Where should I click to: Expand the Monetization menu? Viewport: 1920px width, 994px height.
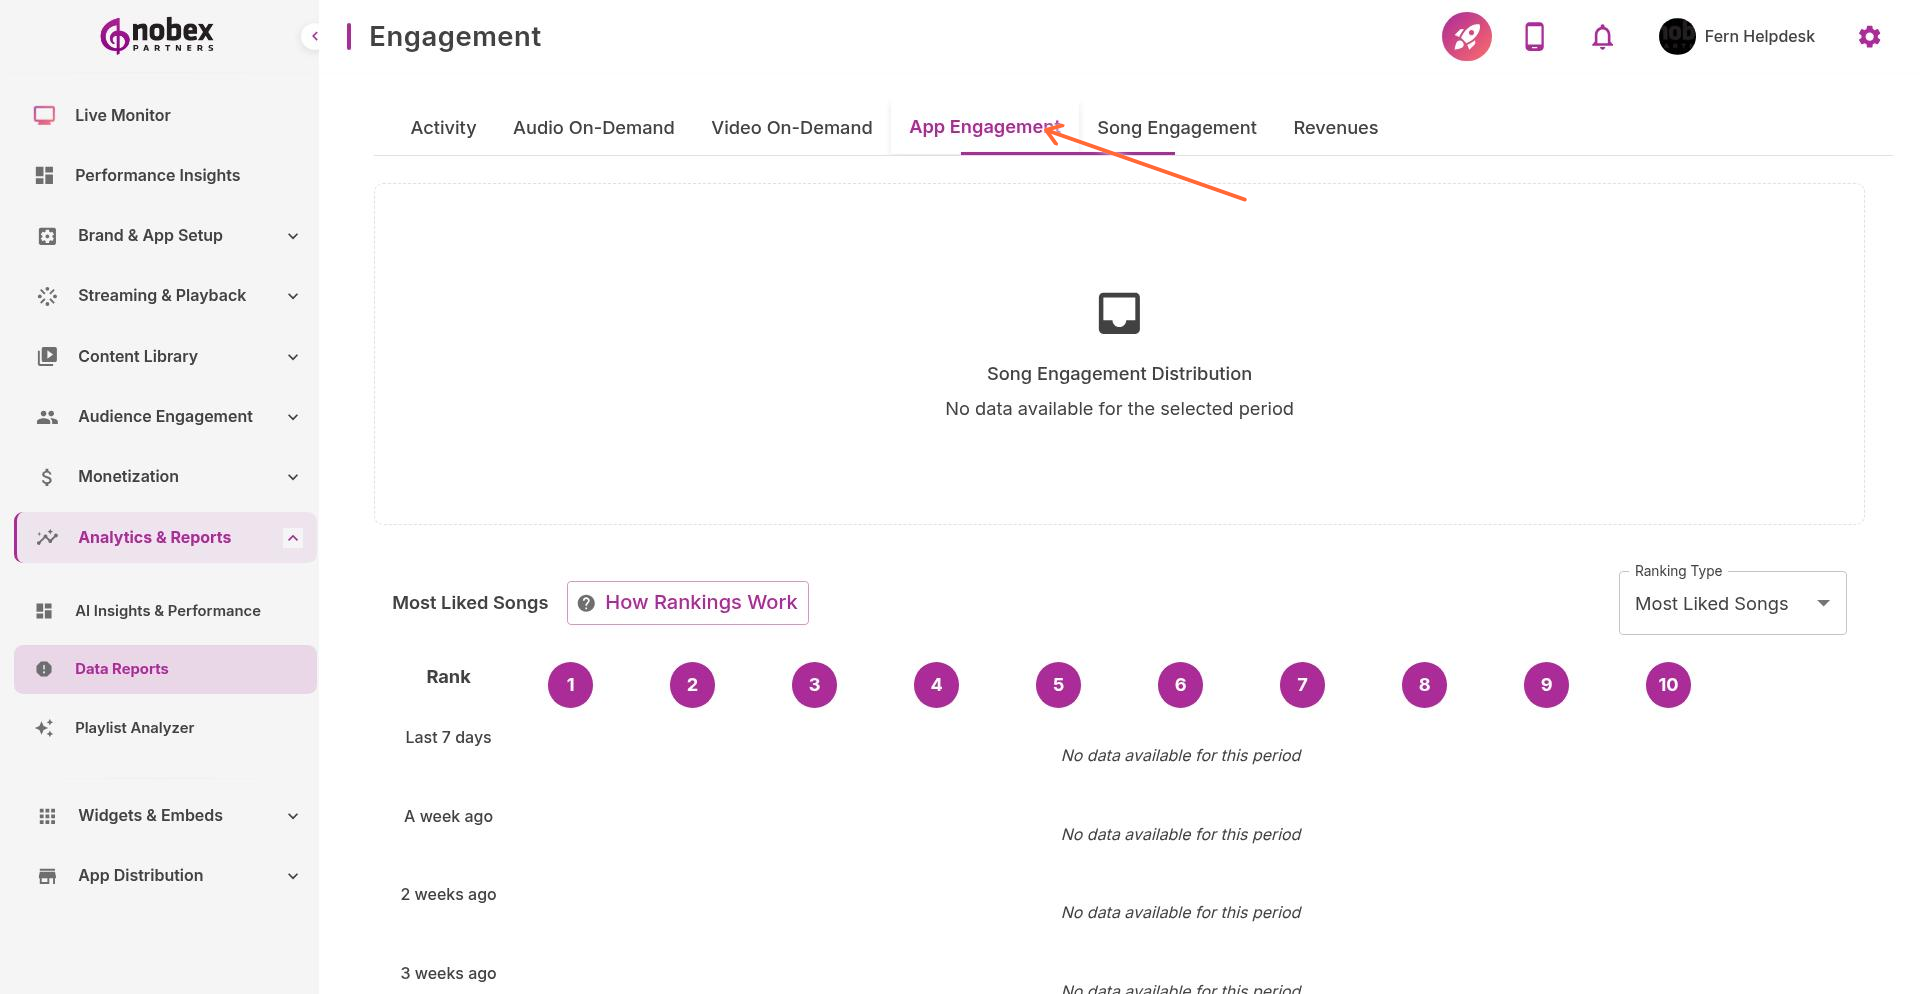point(128,476)
